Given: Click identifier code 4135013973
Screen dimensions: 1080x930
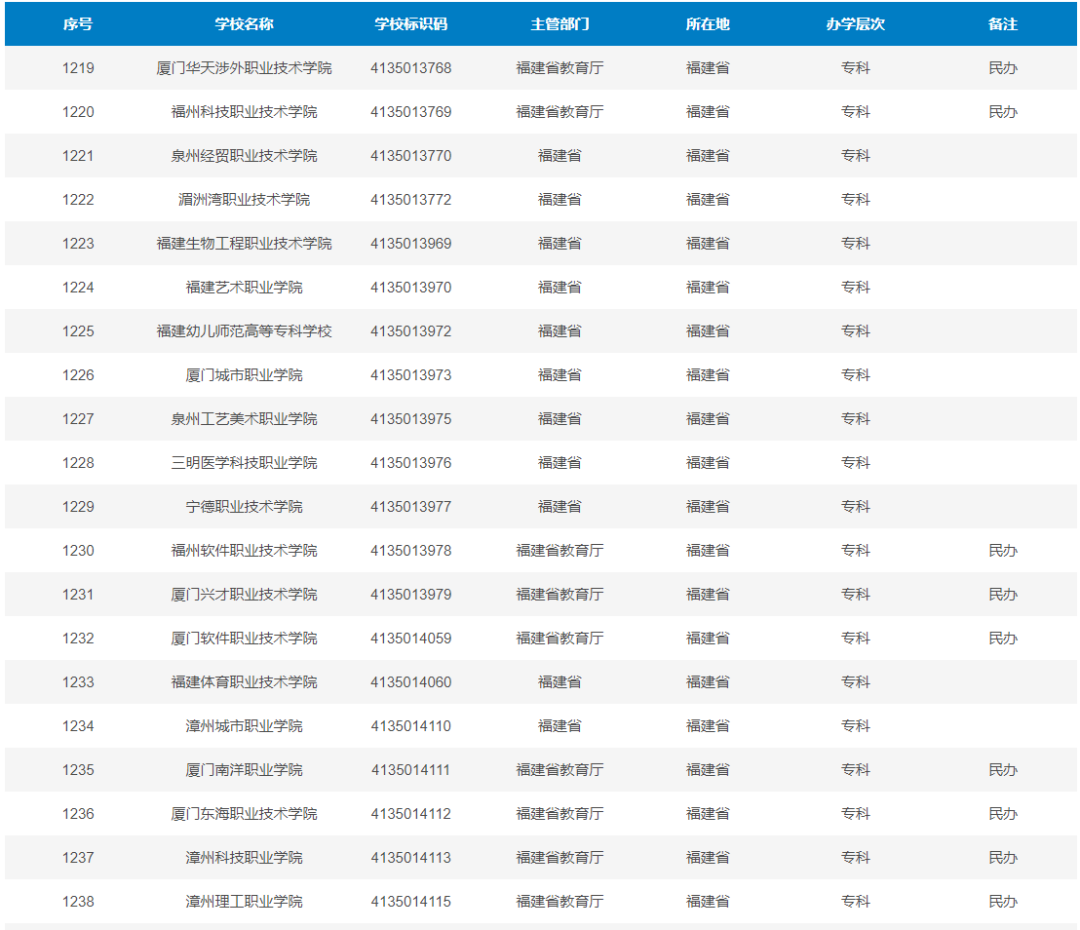Looking at the screenshot, I should point(410,375).
